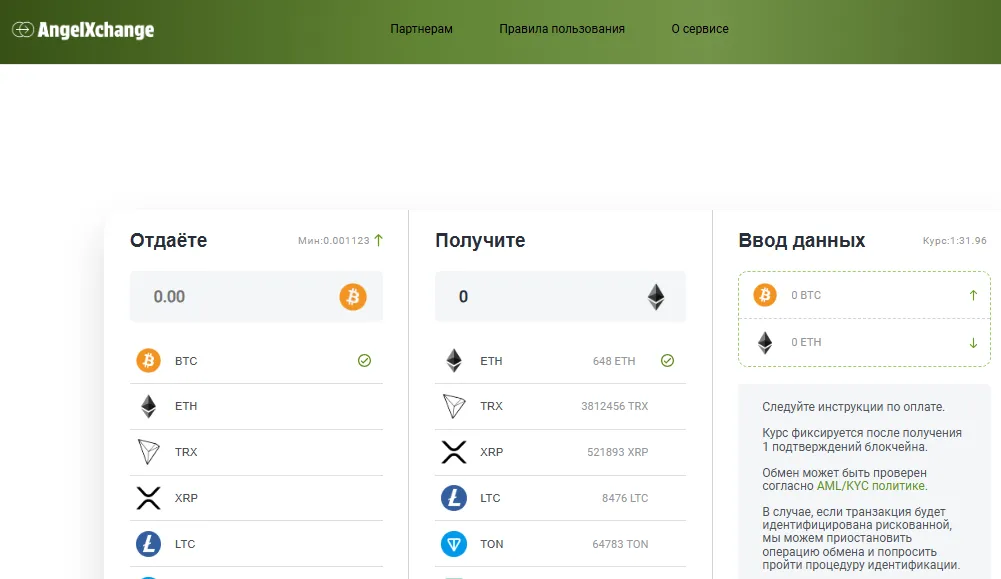Click the 8476 LTC reserve value
This screenshot has width=1001, height=579.
pyautogui.click(x=625, y=498)
